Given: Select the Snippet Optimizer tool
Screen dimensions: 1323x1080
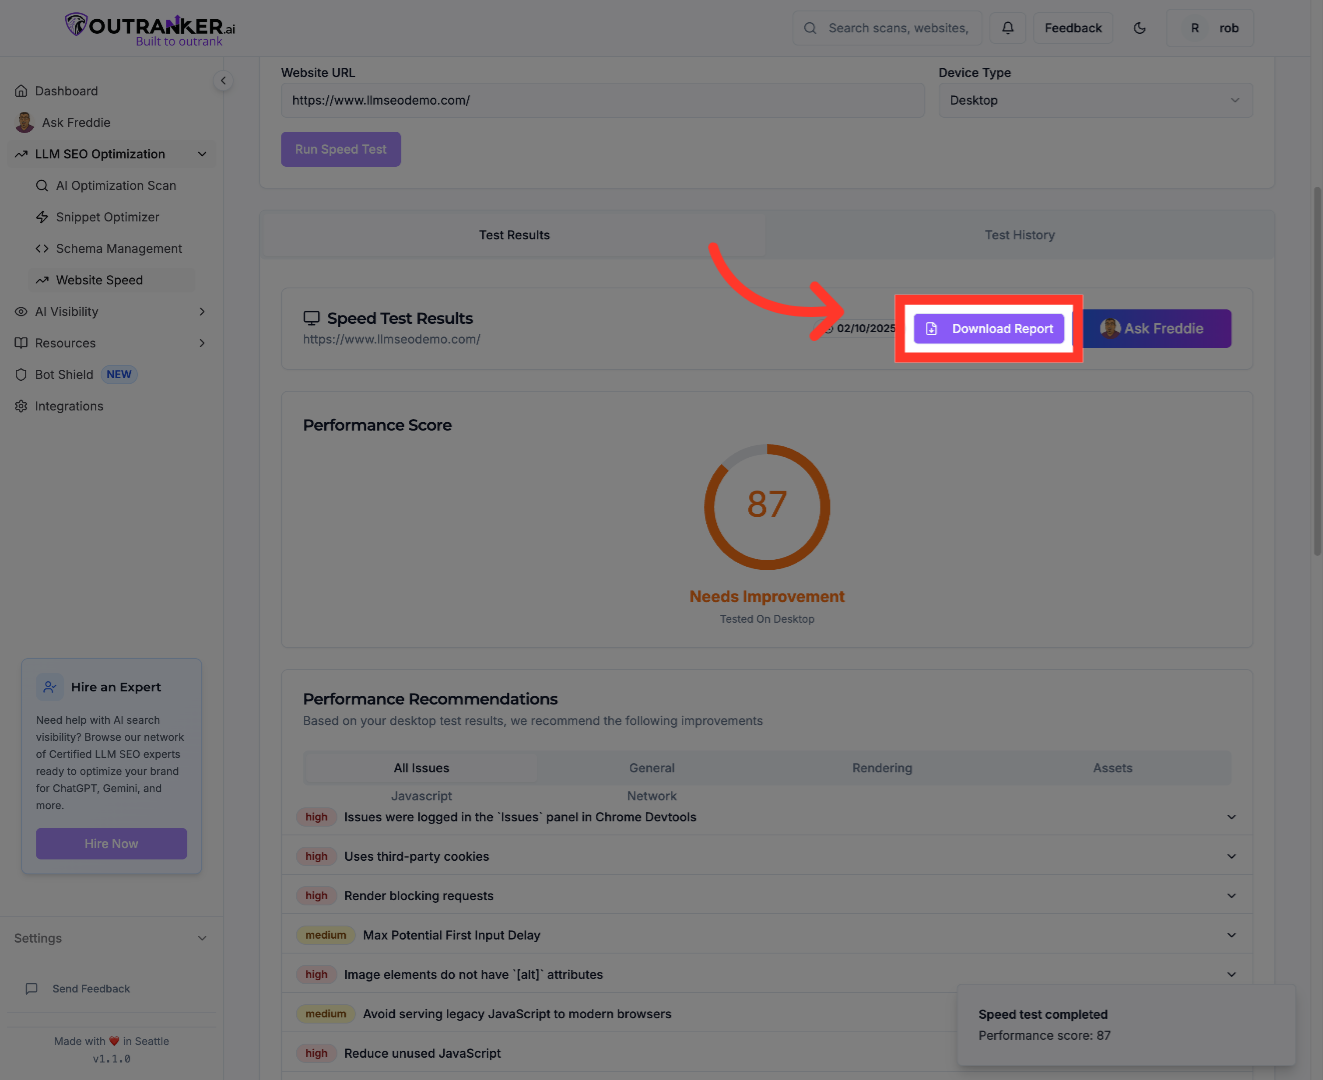Looking at the screenshot, I should pos(108,217).
